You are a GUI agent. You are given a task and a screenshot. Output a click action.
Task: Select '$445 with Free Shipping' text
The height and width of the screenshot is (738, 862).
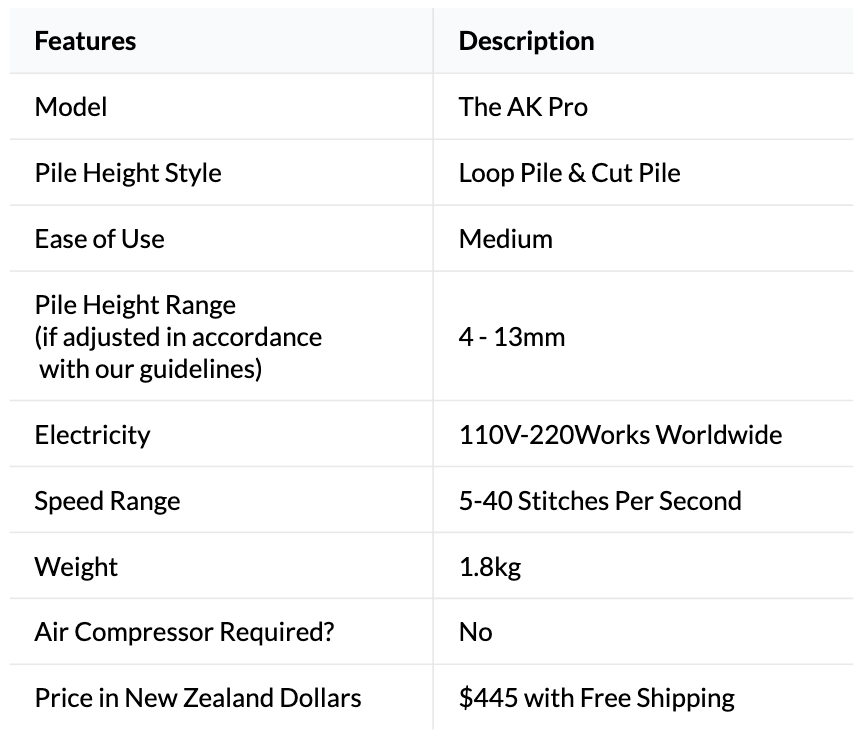coord(596,697)
